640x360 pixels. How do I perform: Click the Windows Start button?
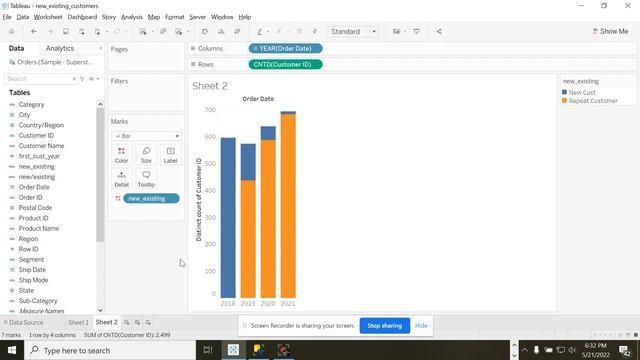pos(12,350)
